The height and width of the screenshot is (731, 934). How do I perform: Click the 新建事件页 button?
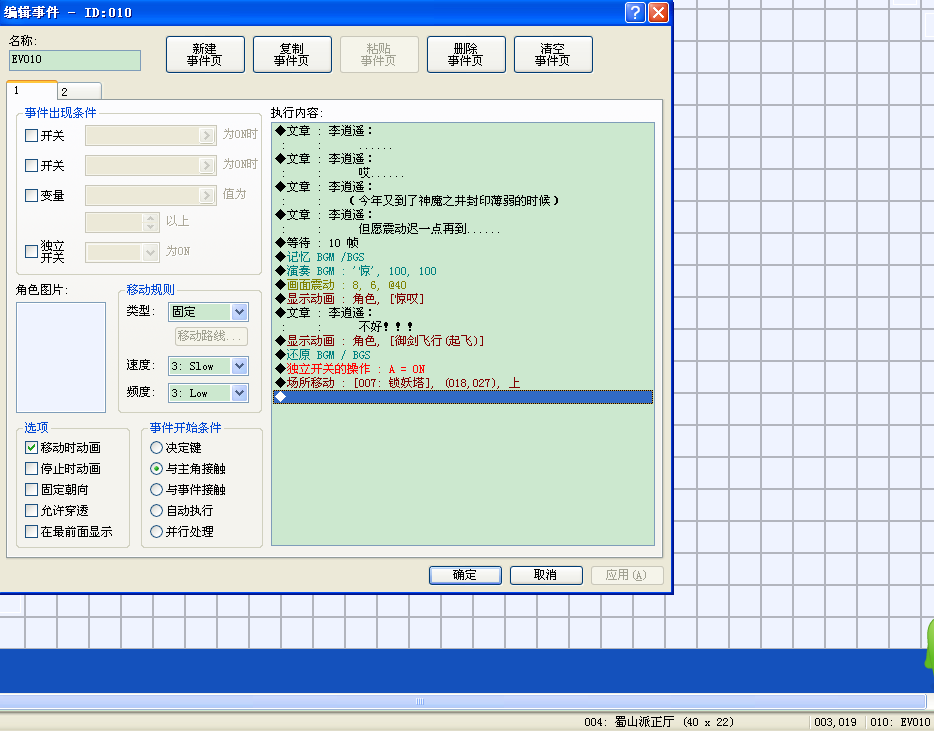(205, 54)
